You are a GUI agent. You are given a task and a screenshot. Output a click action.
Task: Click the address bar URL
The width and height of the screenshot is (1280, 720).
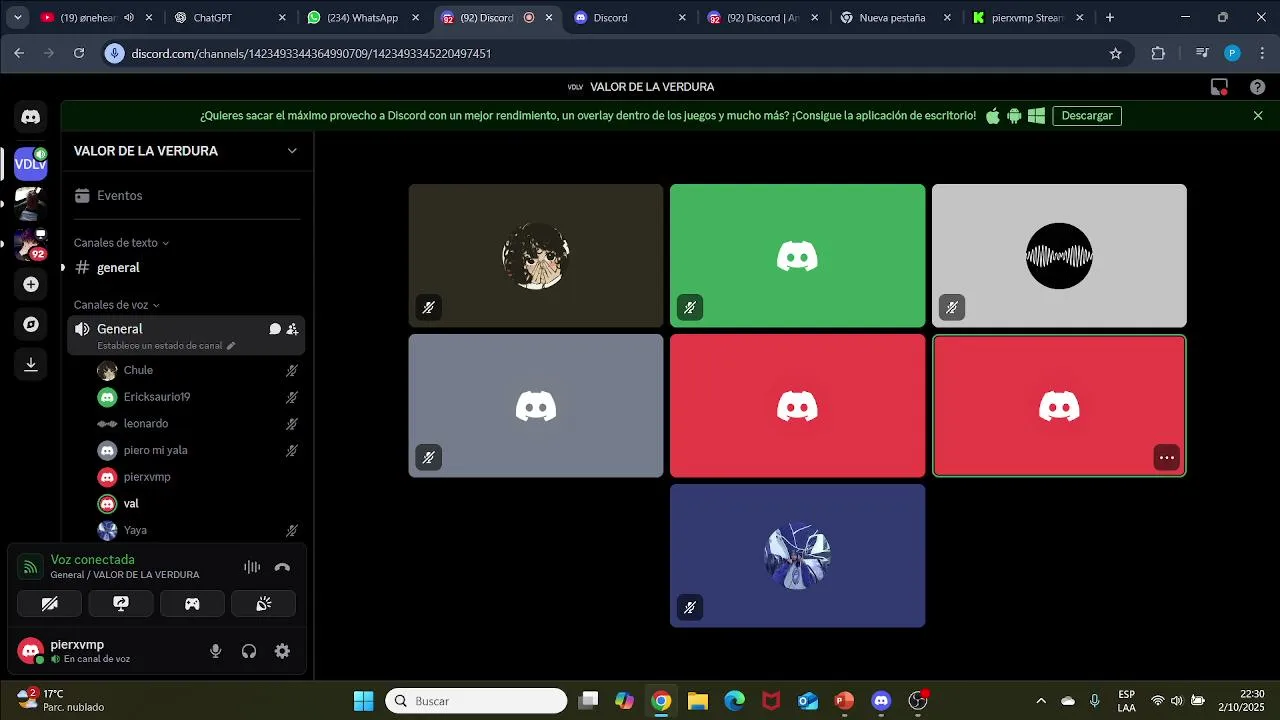pos(311,54)
